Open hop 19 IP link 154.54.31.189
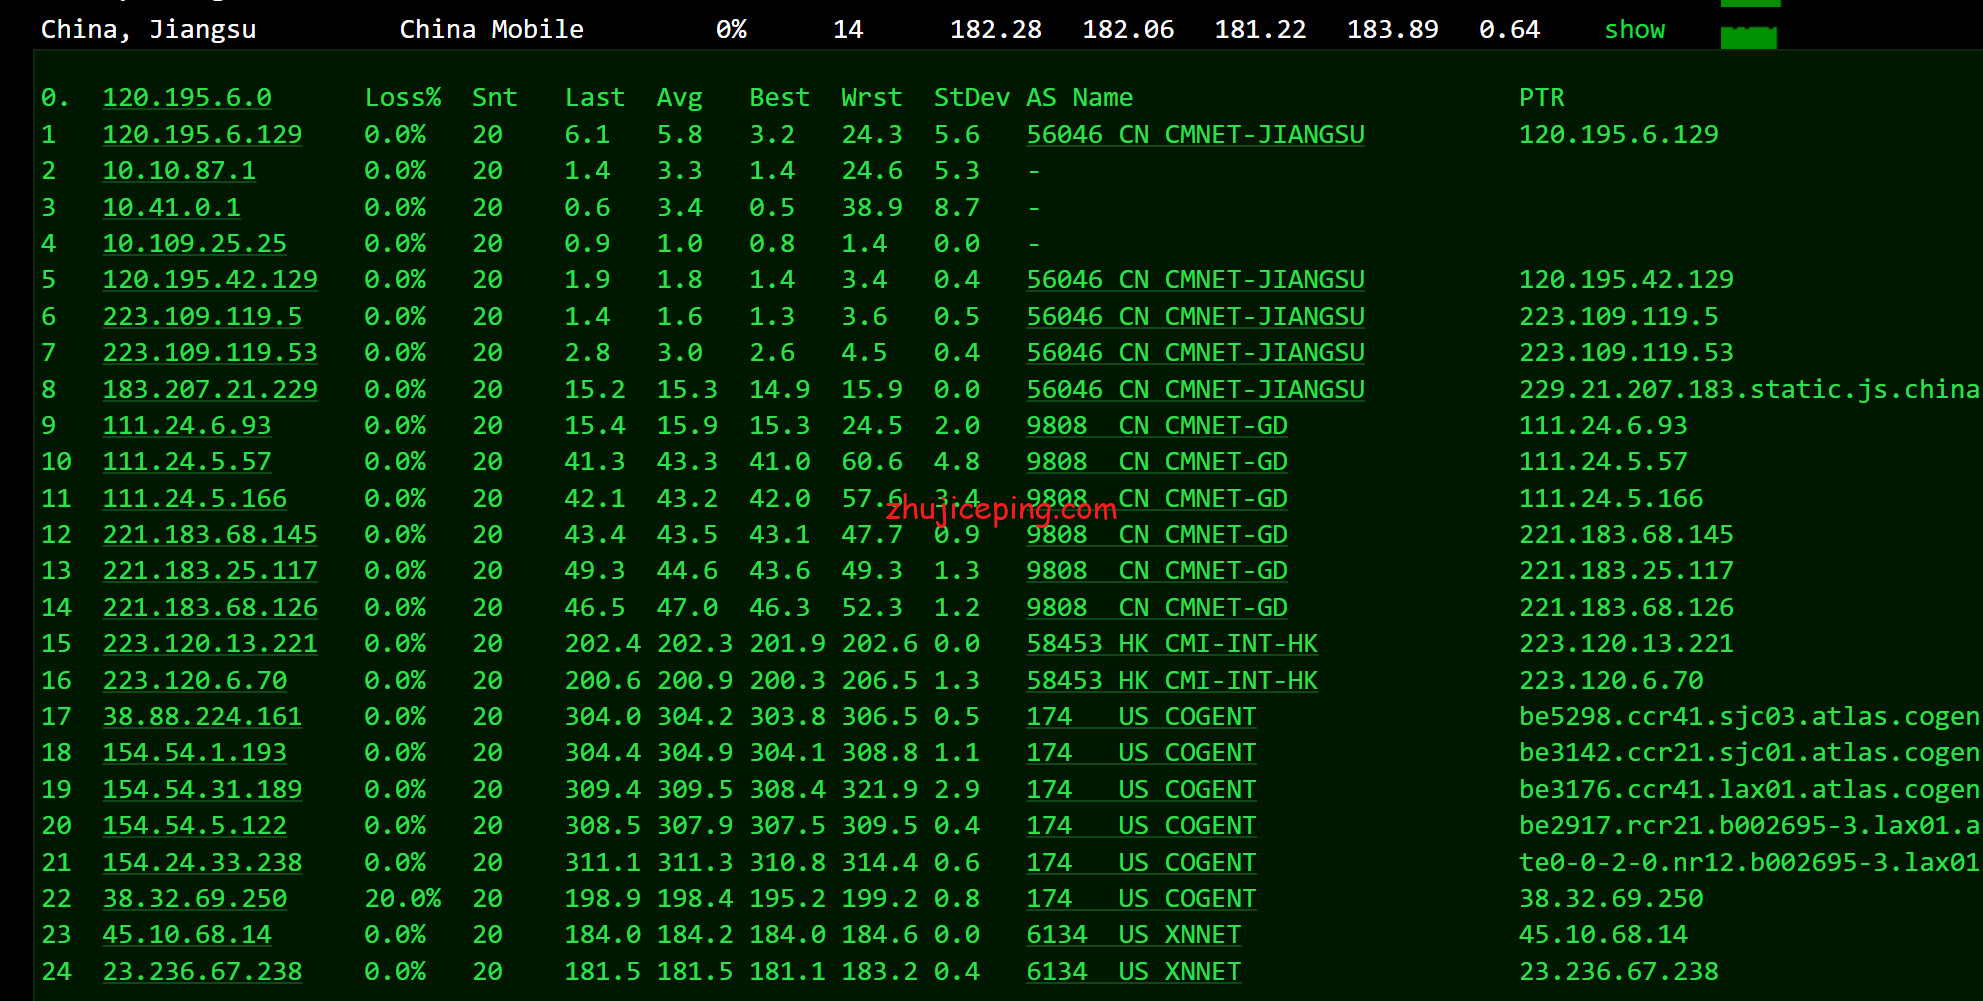Image resolution: width=1983 pixels, height=1001 pixels. point(202,790)
